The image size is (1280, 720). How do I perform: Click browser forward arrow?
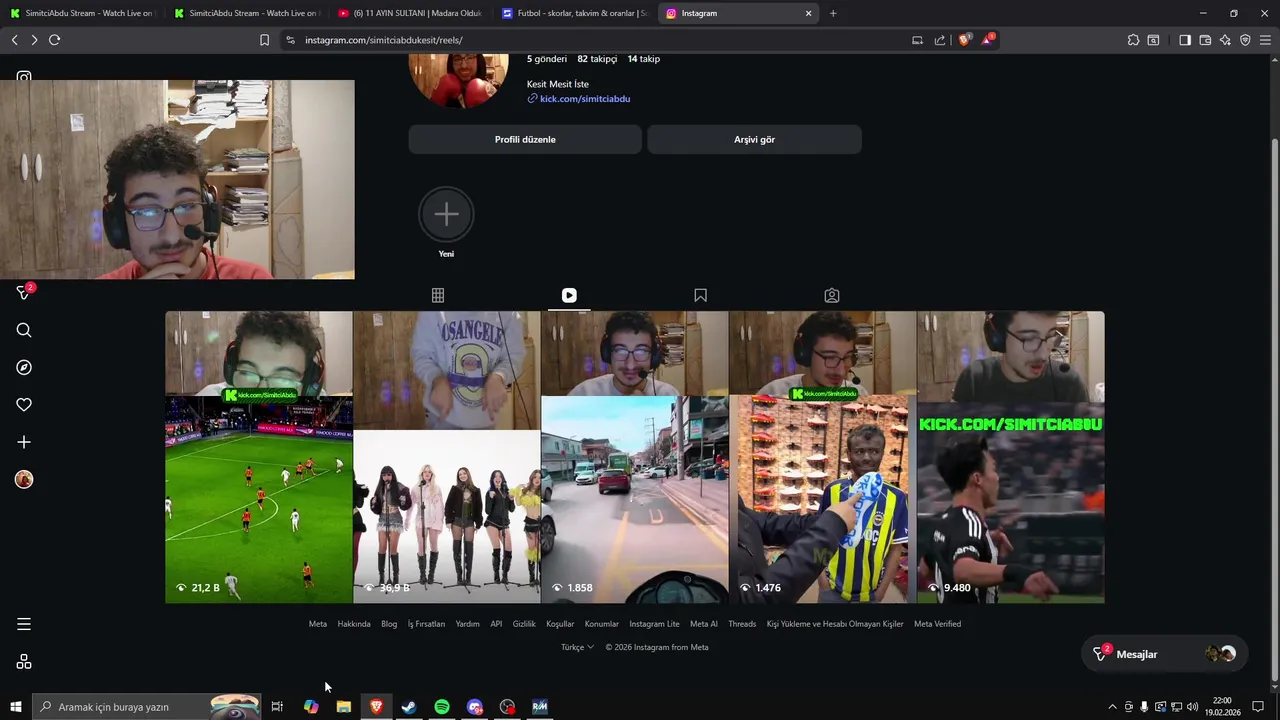(34, 40)
